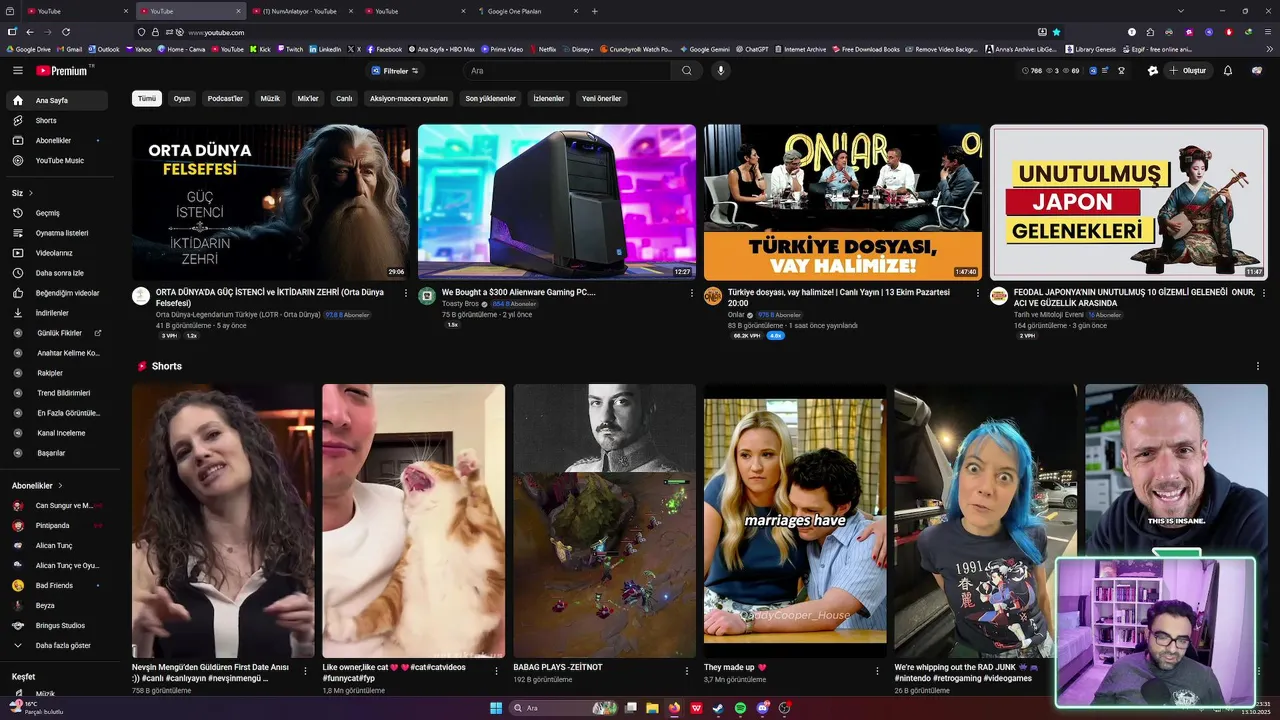The width and height of the screenshot is (1280, 720).
Task: Click the browser reload button
Action: coord(66,32)
